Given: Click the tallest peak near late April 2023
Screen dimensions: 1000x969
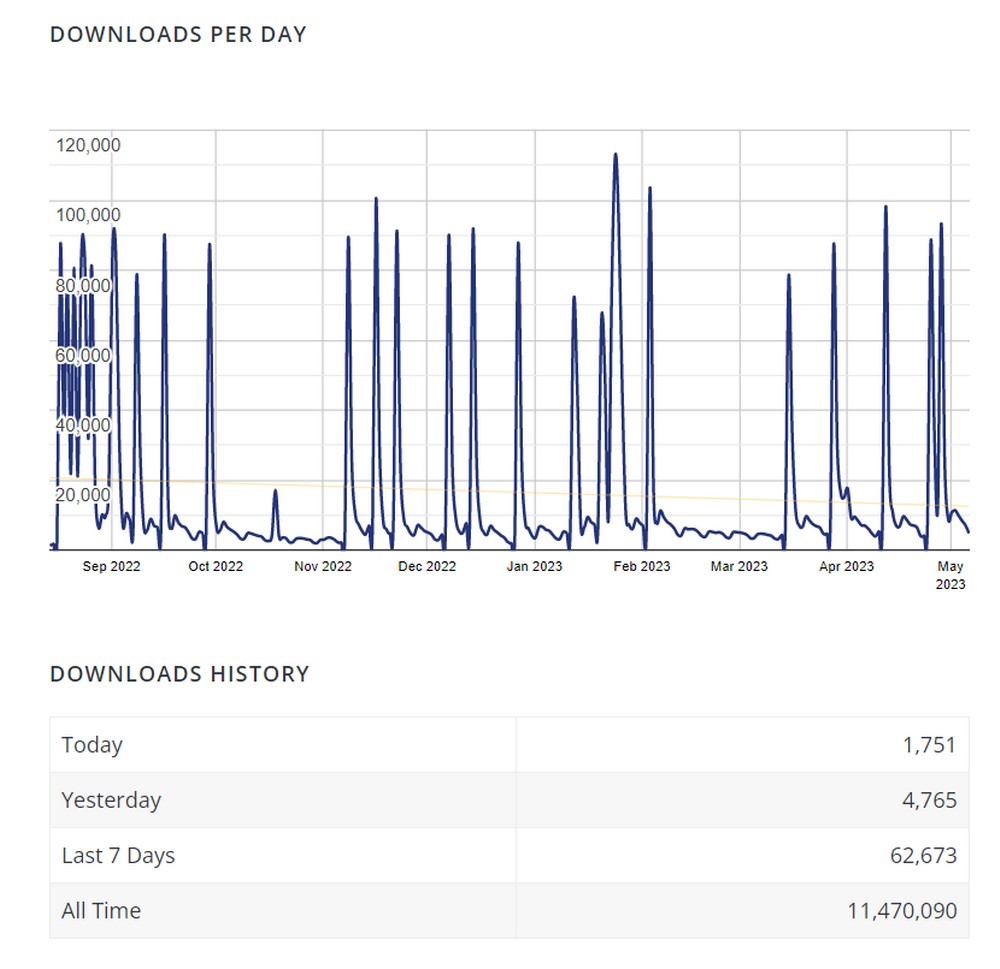Looking at the screenshot, I should (886, 208).
